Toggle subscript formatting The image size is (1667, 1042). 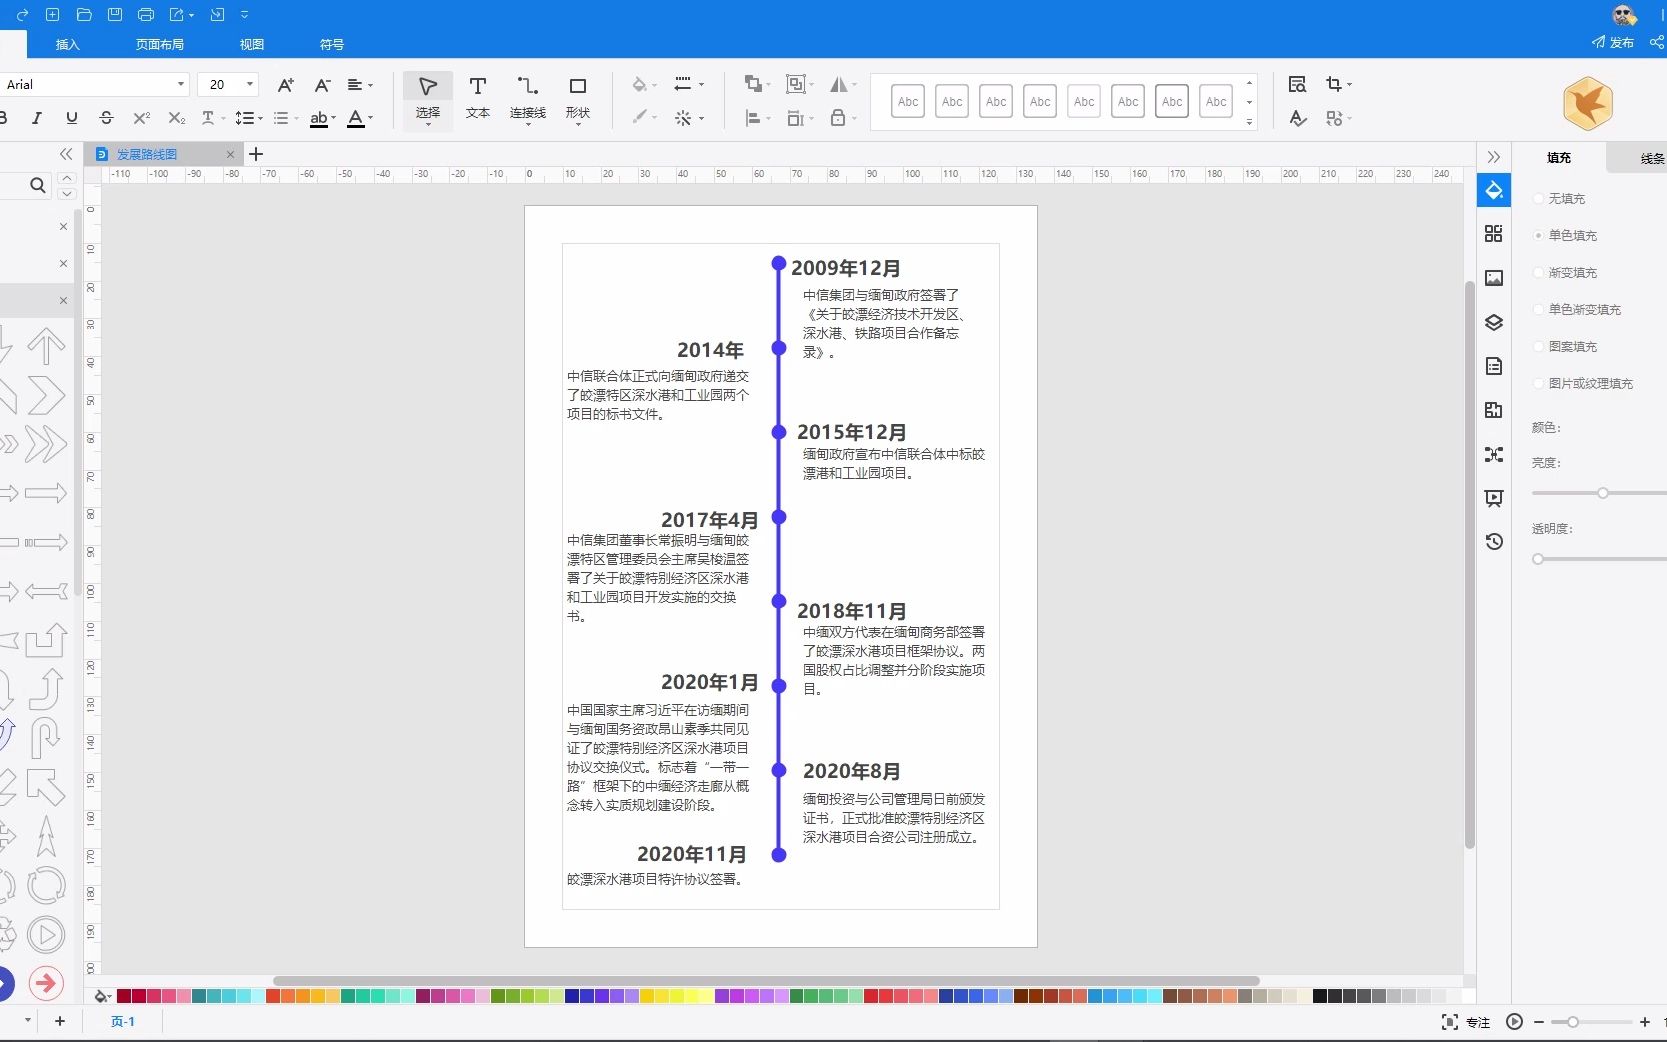[x=177, y=118]
